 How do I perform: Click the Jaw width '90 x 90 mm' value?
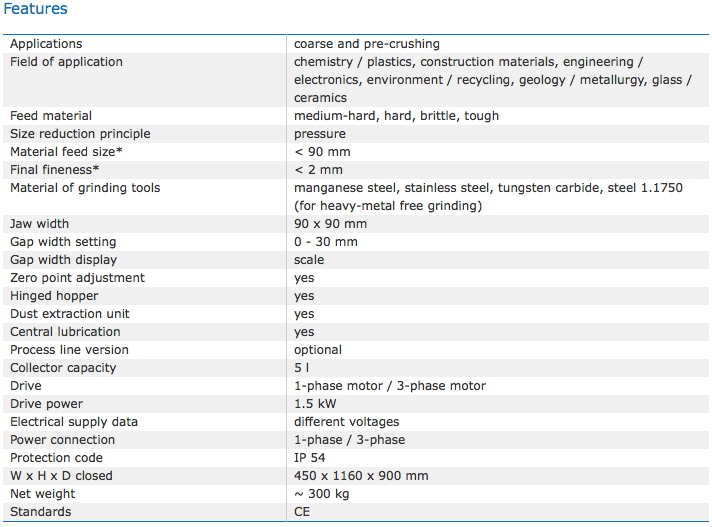(x=330, y=224)
